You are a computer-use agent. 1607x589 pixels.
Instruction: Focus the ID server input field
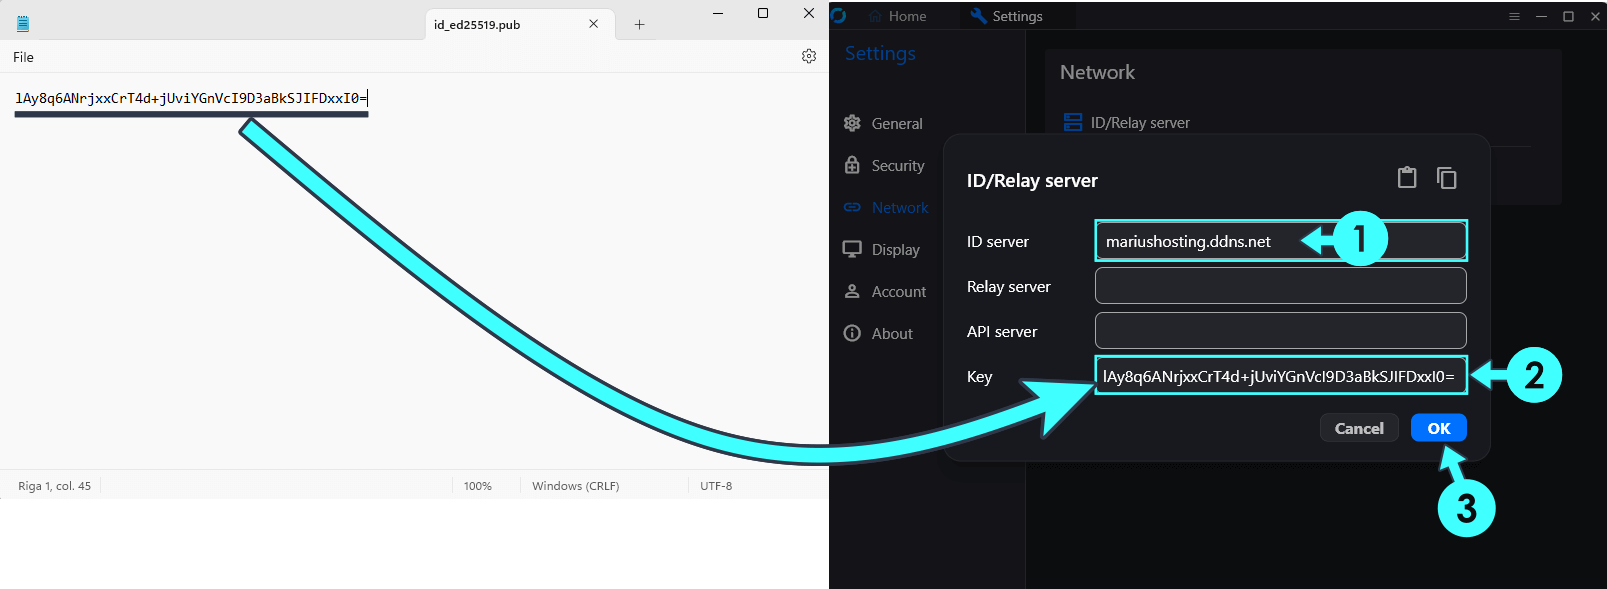[x=1281, y=241]
